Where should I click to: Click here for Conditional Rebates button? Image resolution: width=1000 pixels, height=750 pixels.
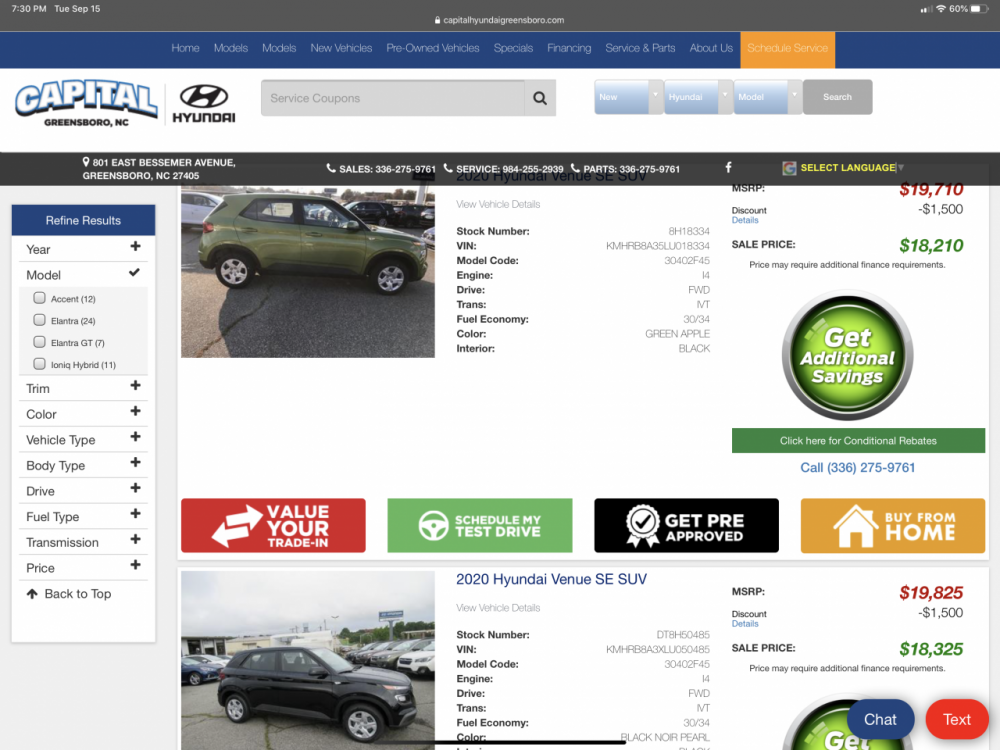(x=858, y=441)
